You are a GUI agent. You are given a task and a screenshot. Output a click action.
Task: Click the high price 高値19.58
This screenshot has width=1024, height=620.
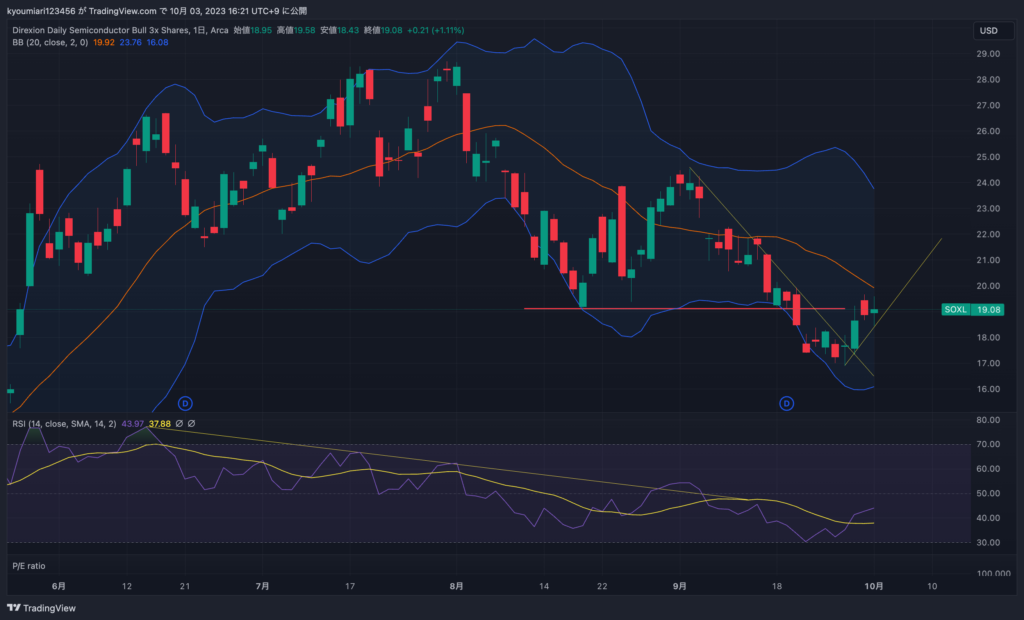[296, 30]
